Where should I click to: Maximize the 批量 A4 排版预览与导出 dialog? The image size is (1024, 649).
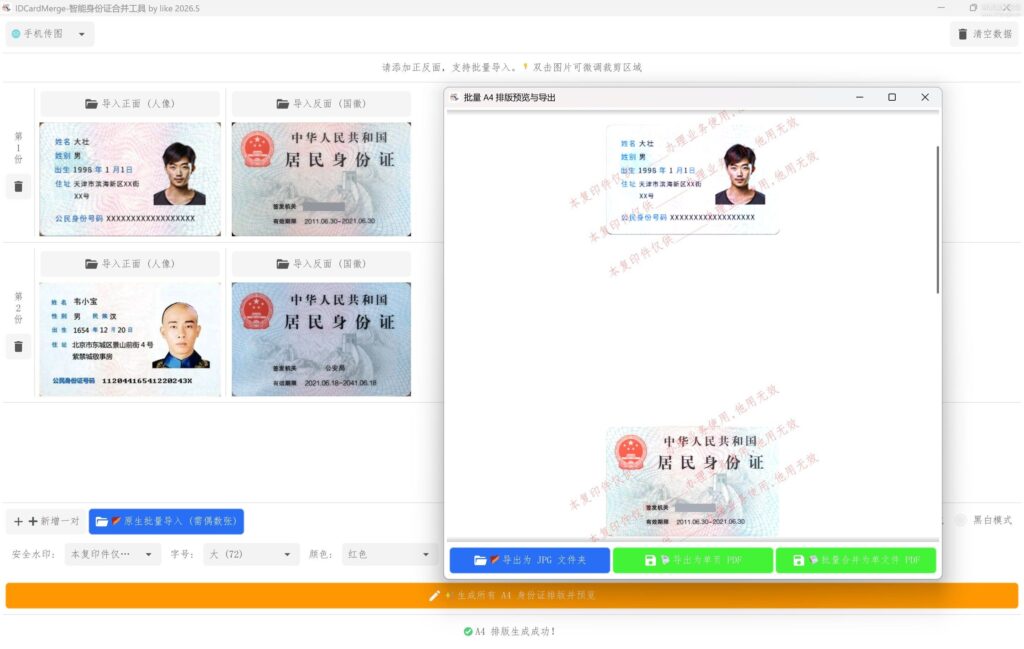892,97
